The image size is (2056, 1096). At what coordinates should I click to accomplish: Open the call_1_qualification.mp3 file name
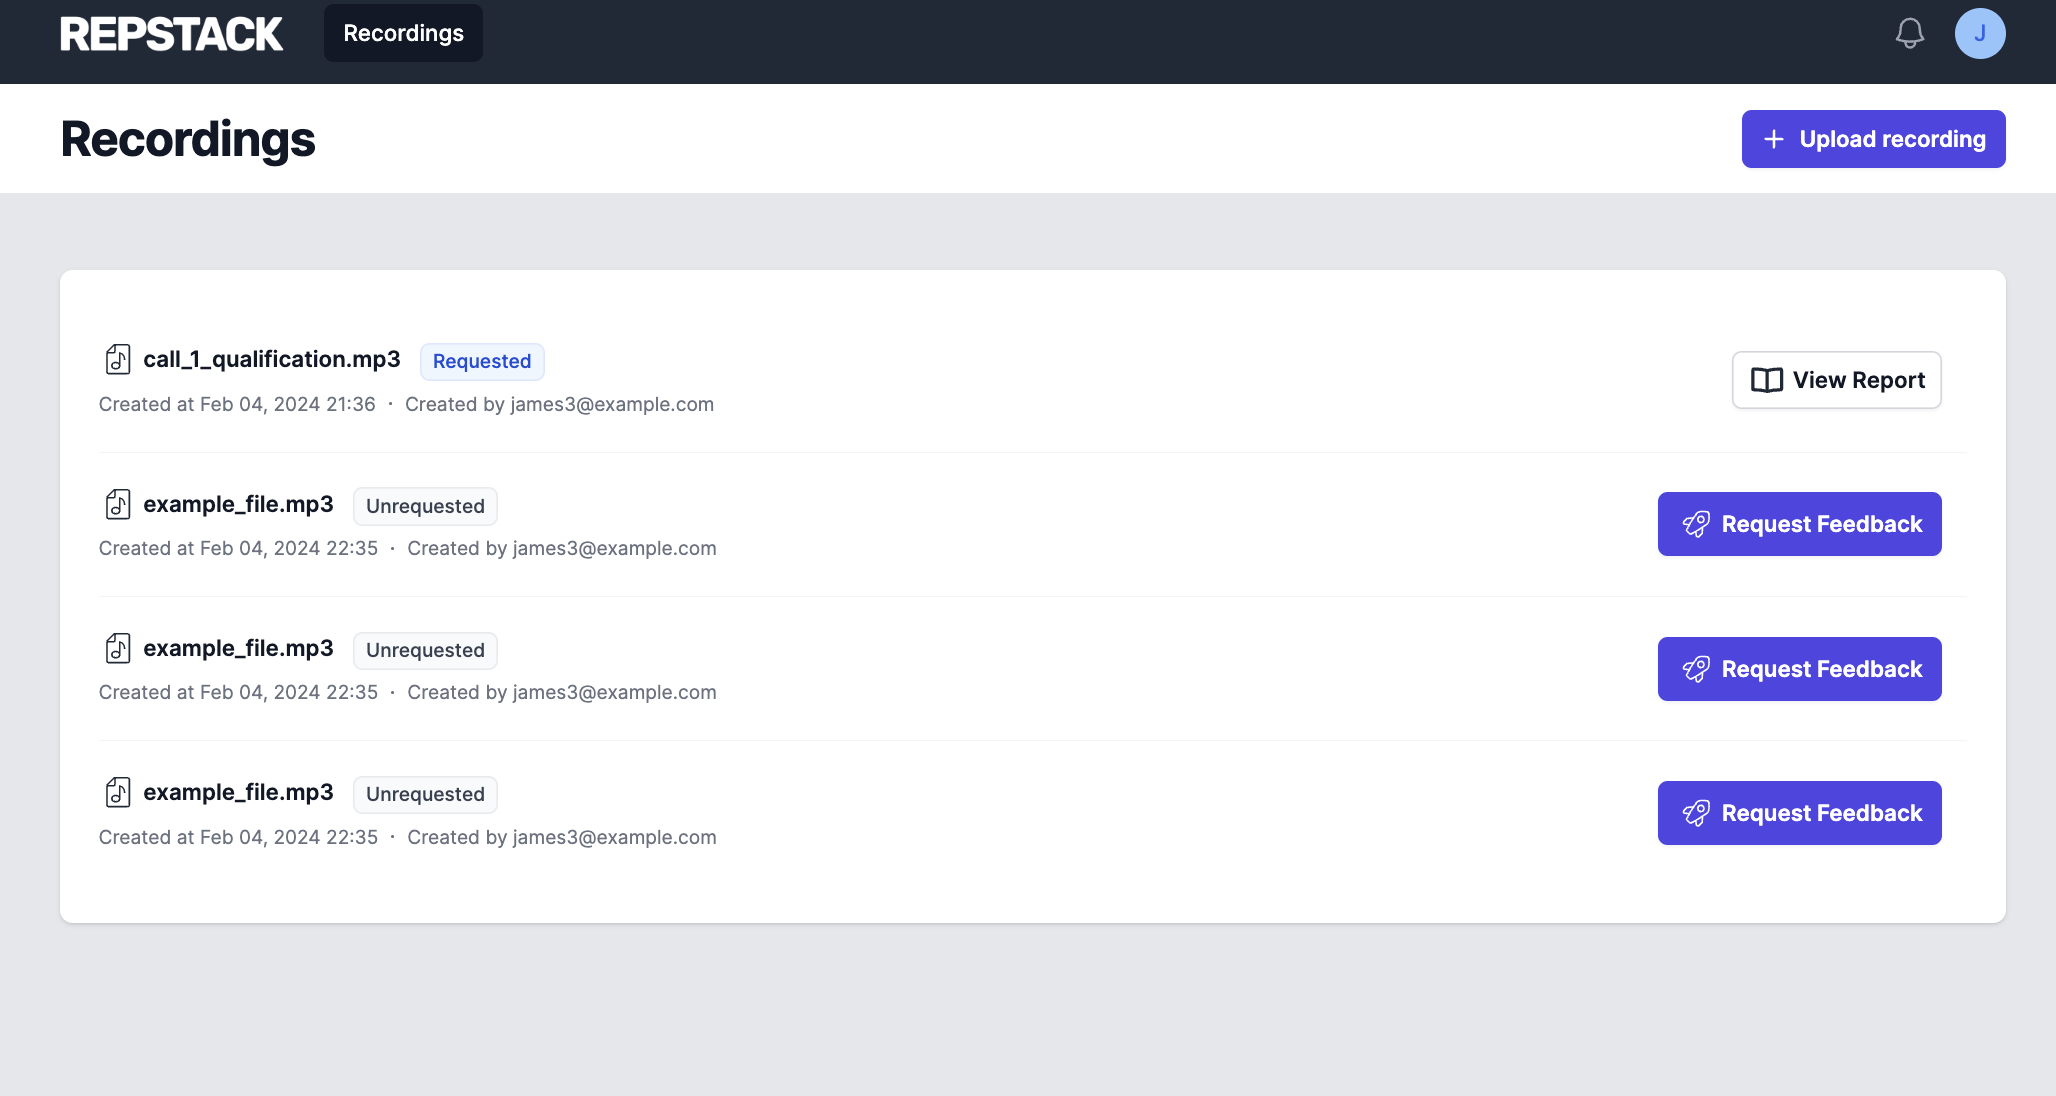pos(271,359)
